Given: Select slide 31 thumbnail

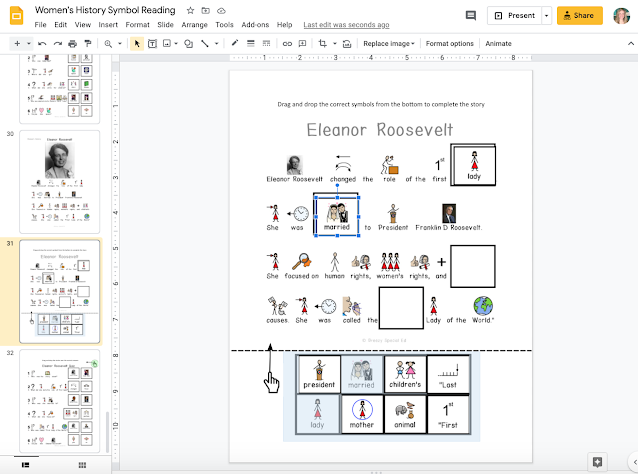Looking at the screenshot, I should (x=59, y=292).
